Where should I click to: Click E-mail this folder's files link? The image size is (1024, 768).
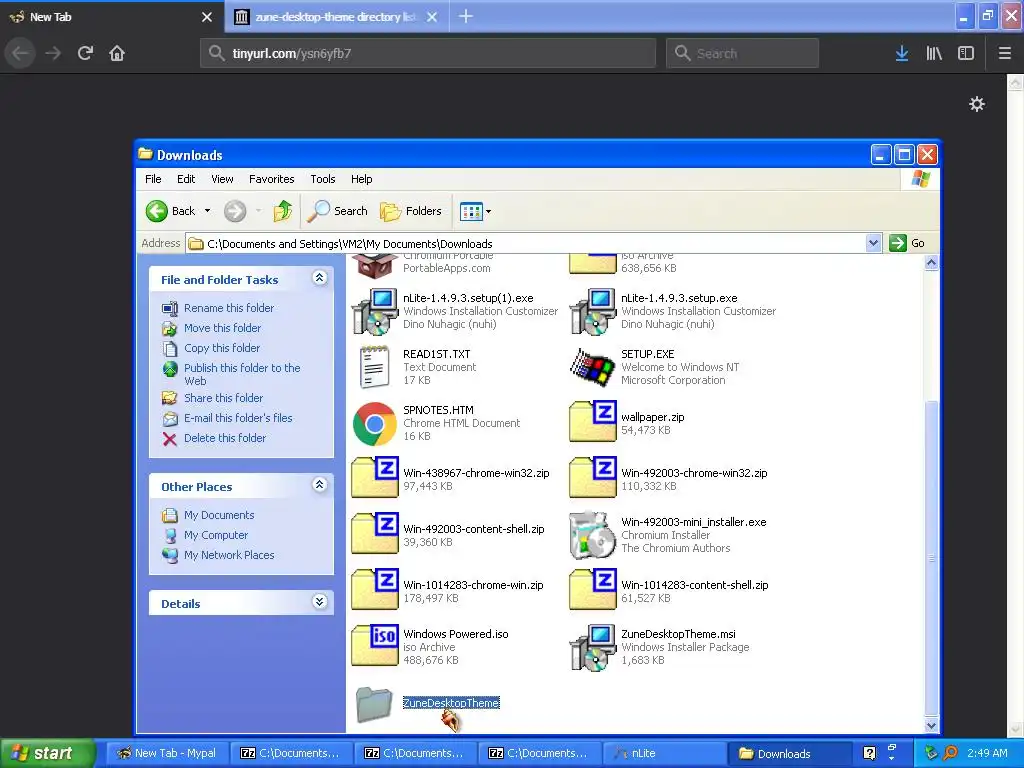(x=238, y=418)
